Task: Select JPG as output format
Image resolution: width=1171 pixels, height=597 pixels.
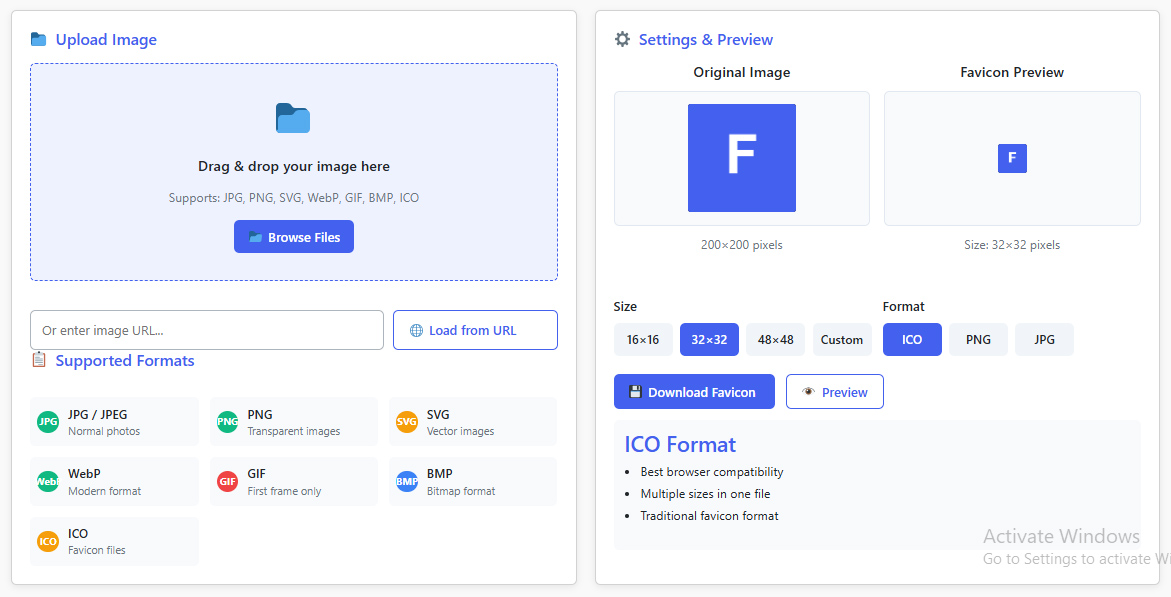Action: (x=1044, y=339)
